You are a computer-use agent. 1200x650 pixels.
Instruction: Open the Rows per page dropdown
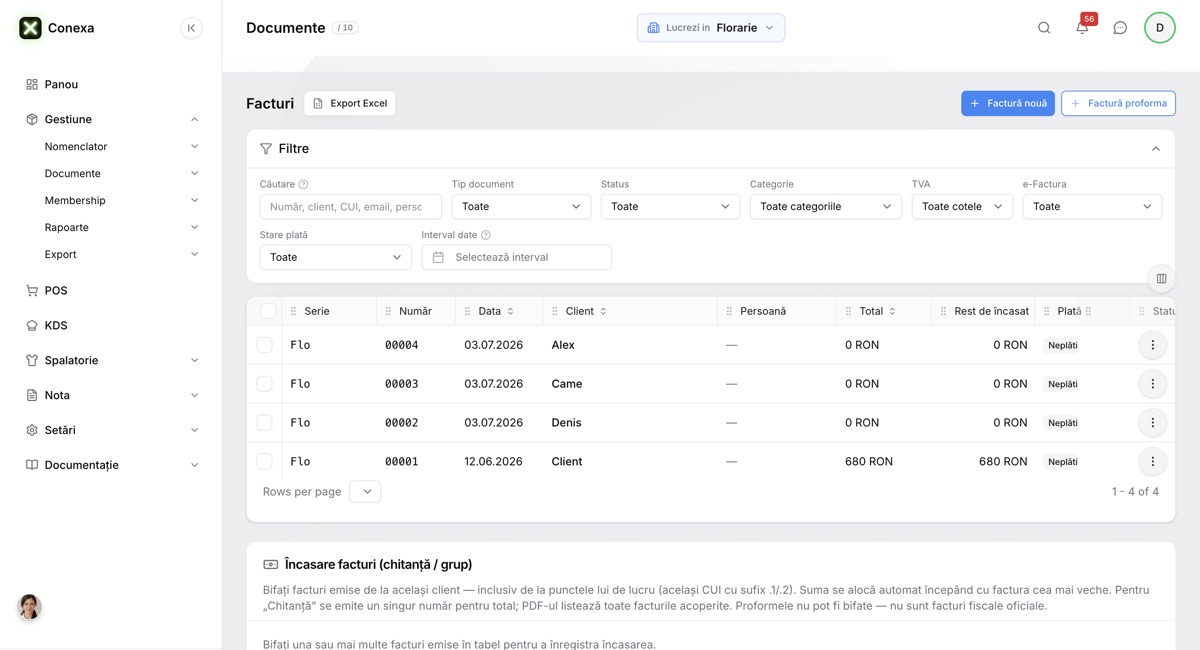tap(365, 492)
